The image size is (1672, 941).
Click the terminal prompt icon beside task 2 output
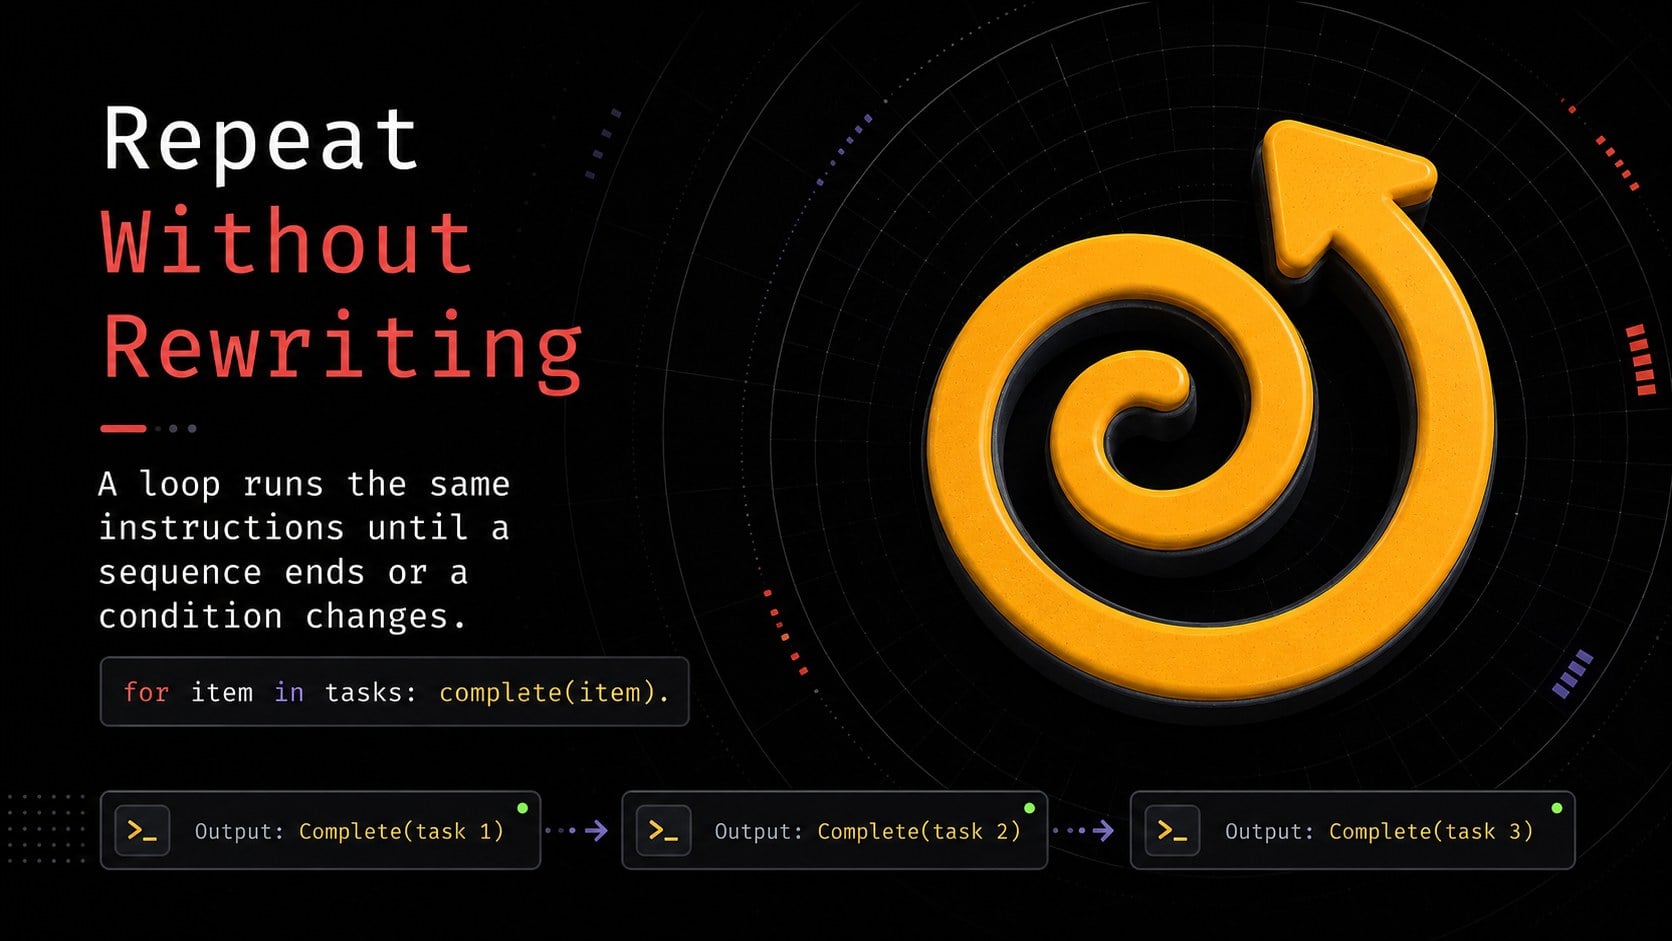tap(663, 831)
